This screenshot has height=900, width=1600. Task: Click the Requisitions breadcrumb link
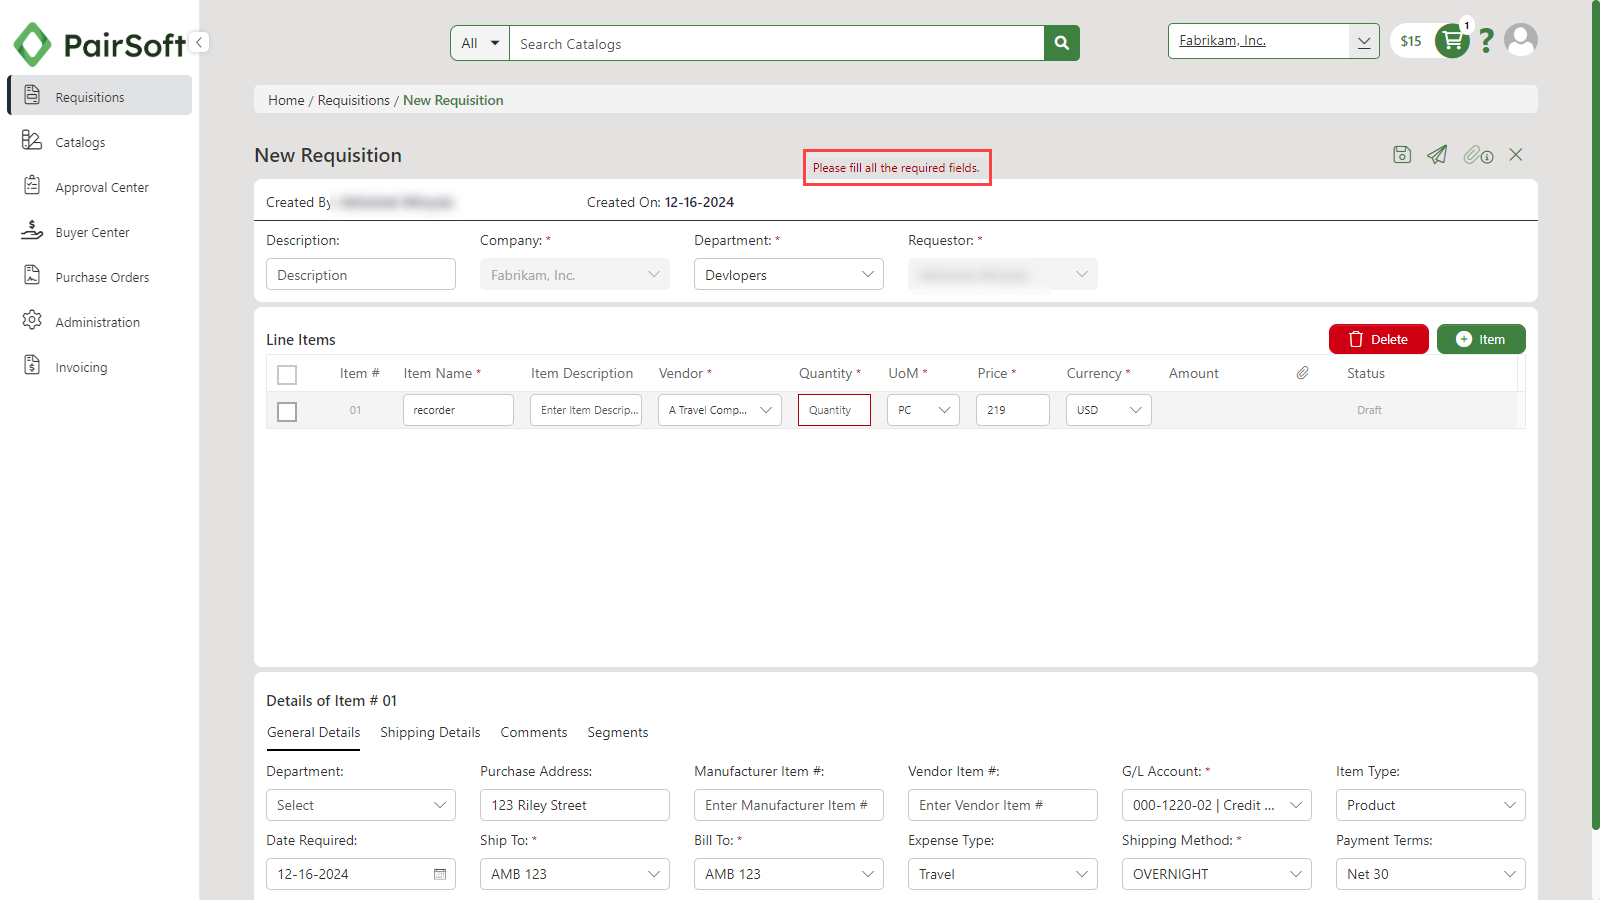[x=354, y=100]
